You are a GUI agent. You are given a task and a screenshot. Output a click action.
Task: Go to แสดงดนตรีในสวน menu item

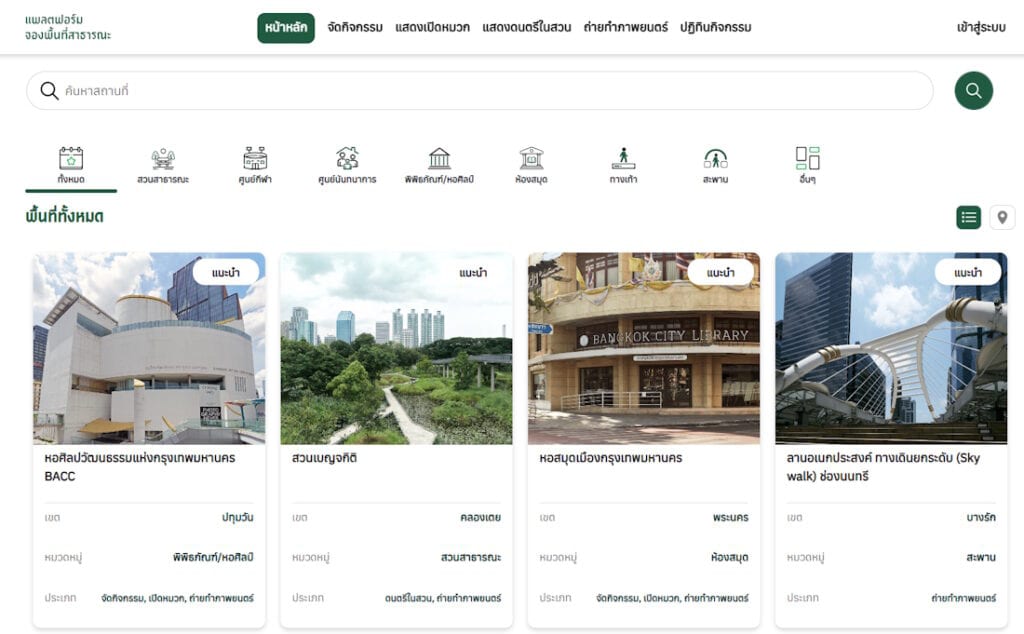click(526, 28)
